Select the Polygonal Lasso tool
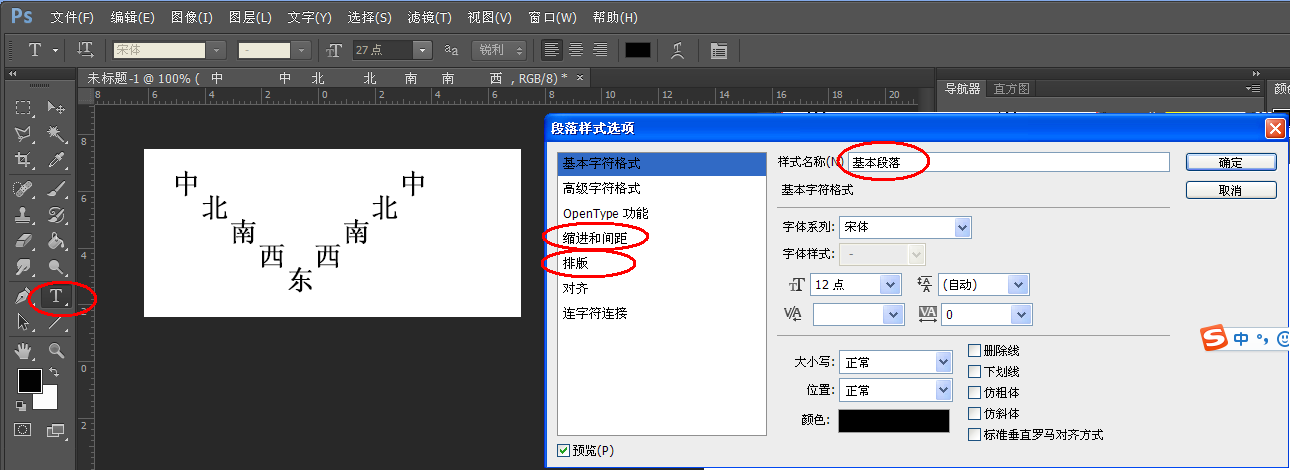The image size is (1290, 470). (x=24, y=134)
